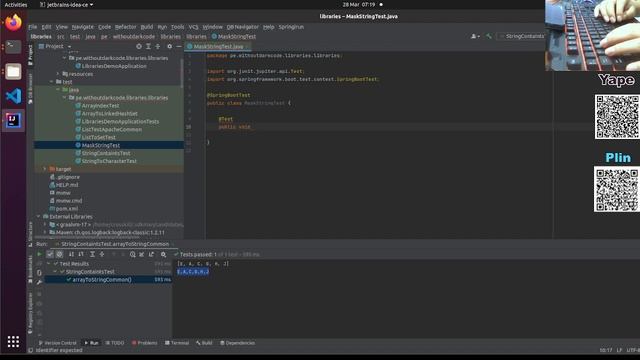Open the File menu

(x=33, y=27)
